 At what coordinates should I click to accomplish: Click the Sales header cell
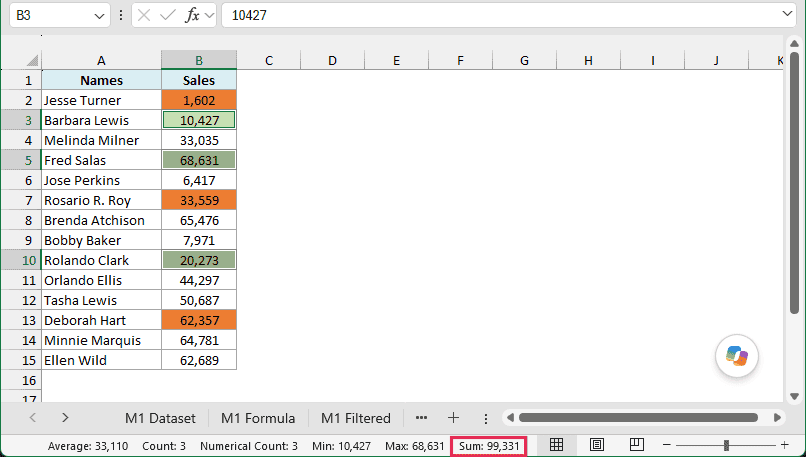[x=199, y=80]
